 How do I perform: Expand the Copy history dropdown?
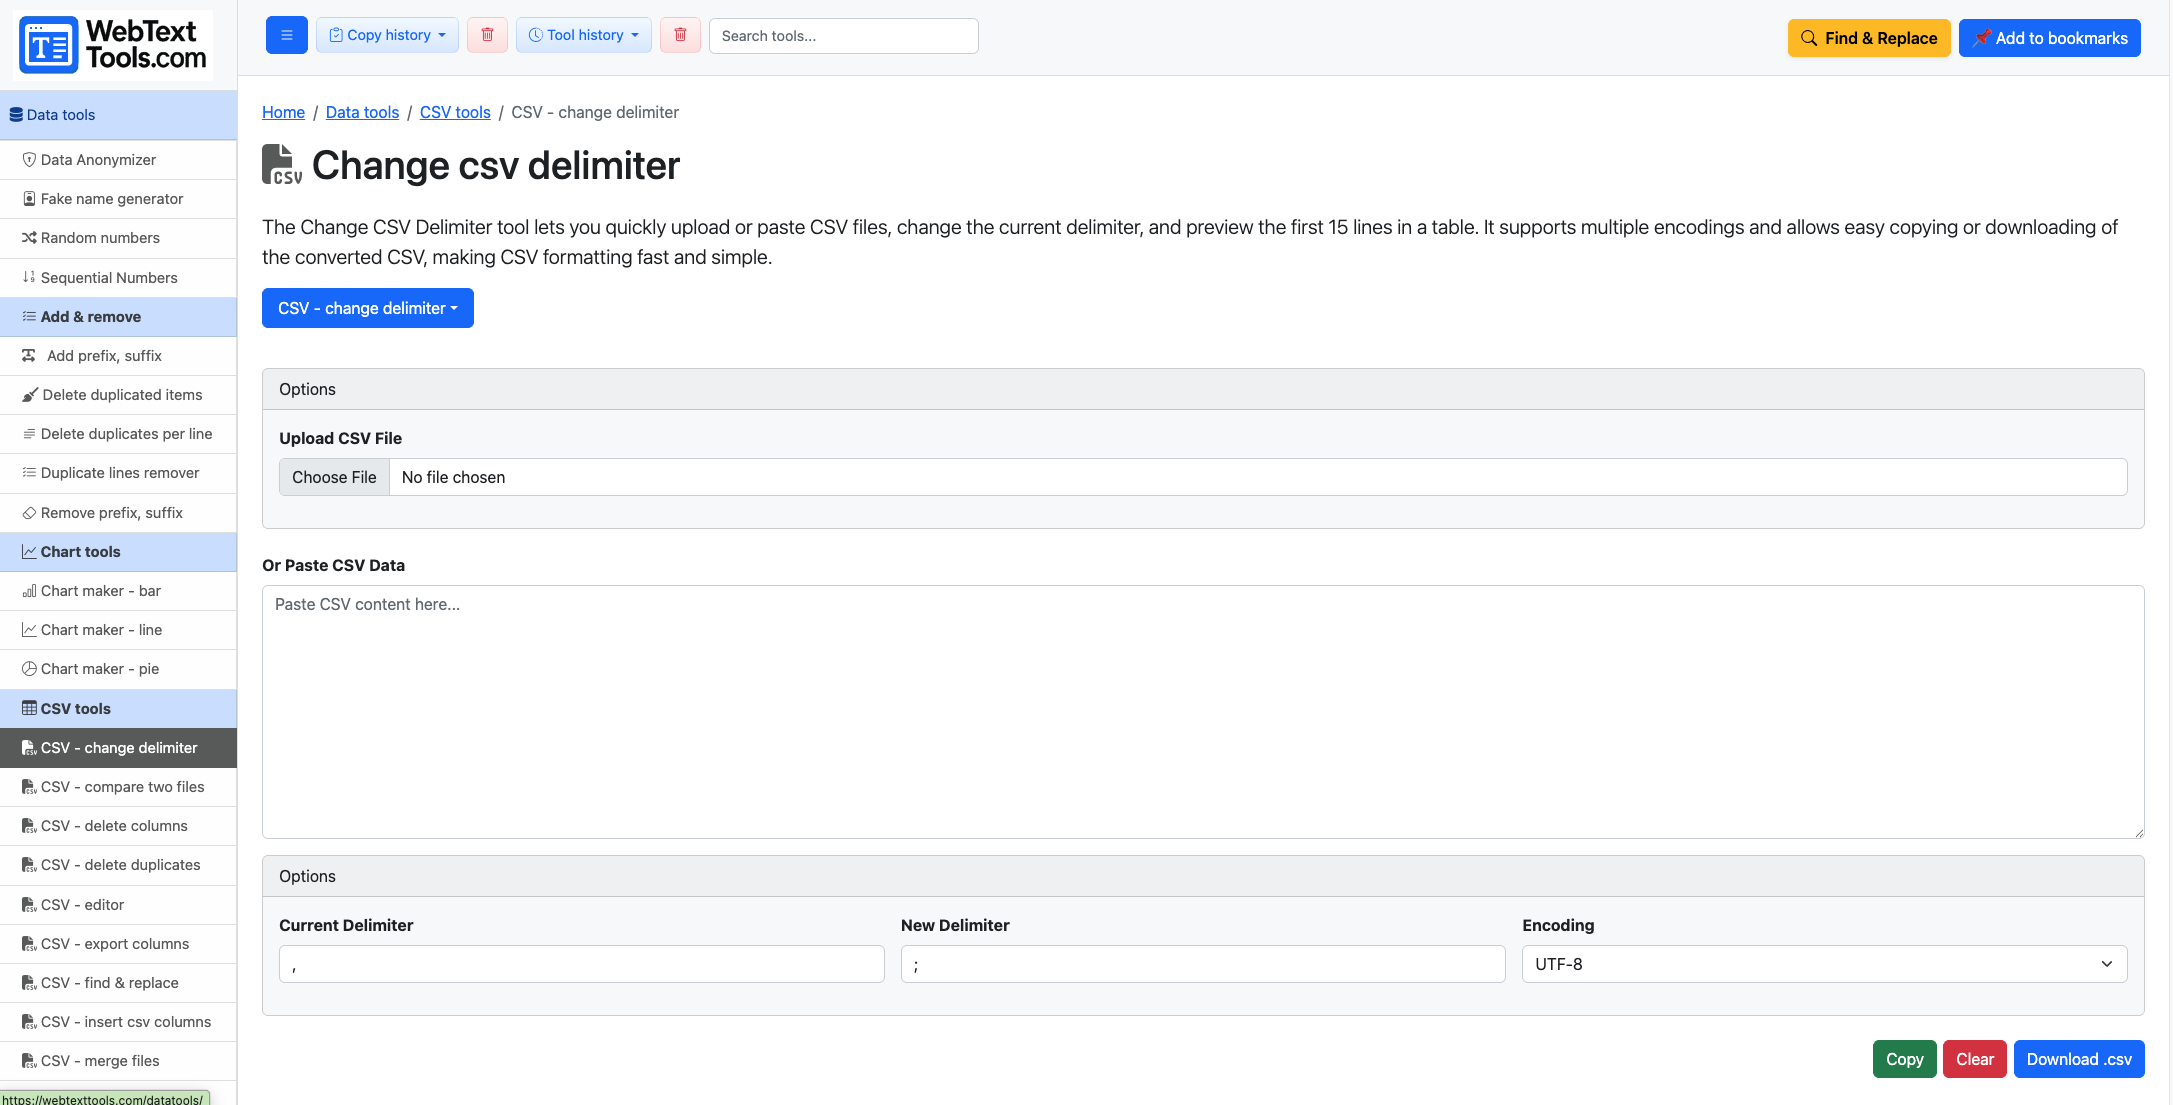click(387, 35)
